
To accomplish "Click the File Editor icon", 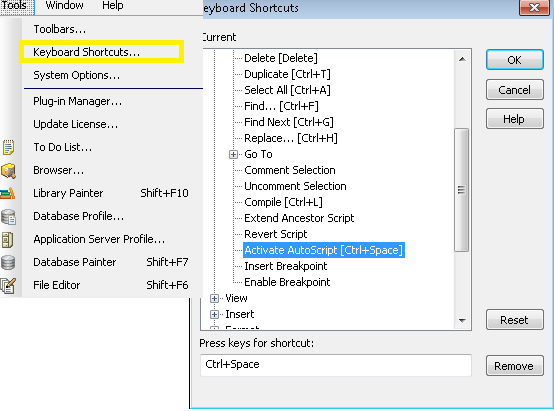I will [x=8, y=286].
